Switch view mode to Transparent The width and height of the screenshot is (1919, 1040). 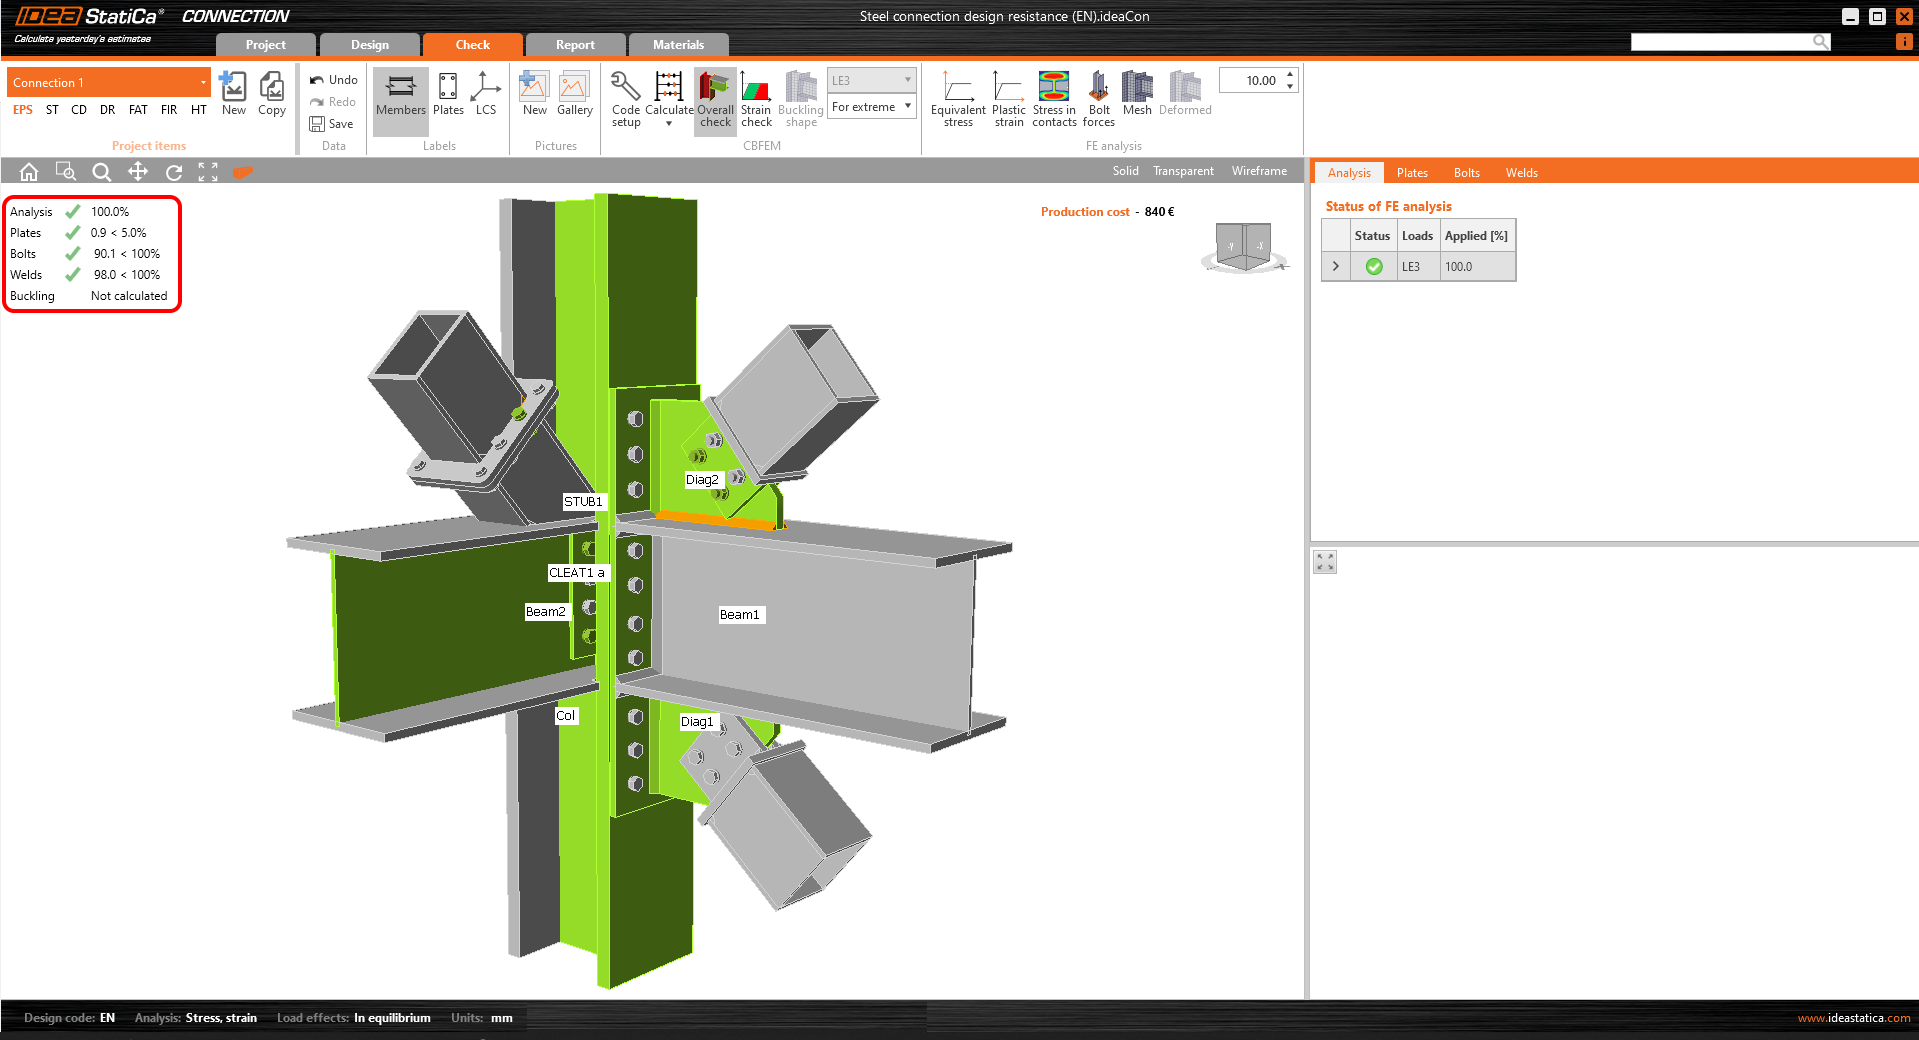[x=1183, y=171]
